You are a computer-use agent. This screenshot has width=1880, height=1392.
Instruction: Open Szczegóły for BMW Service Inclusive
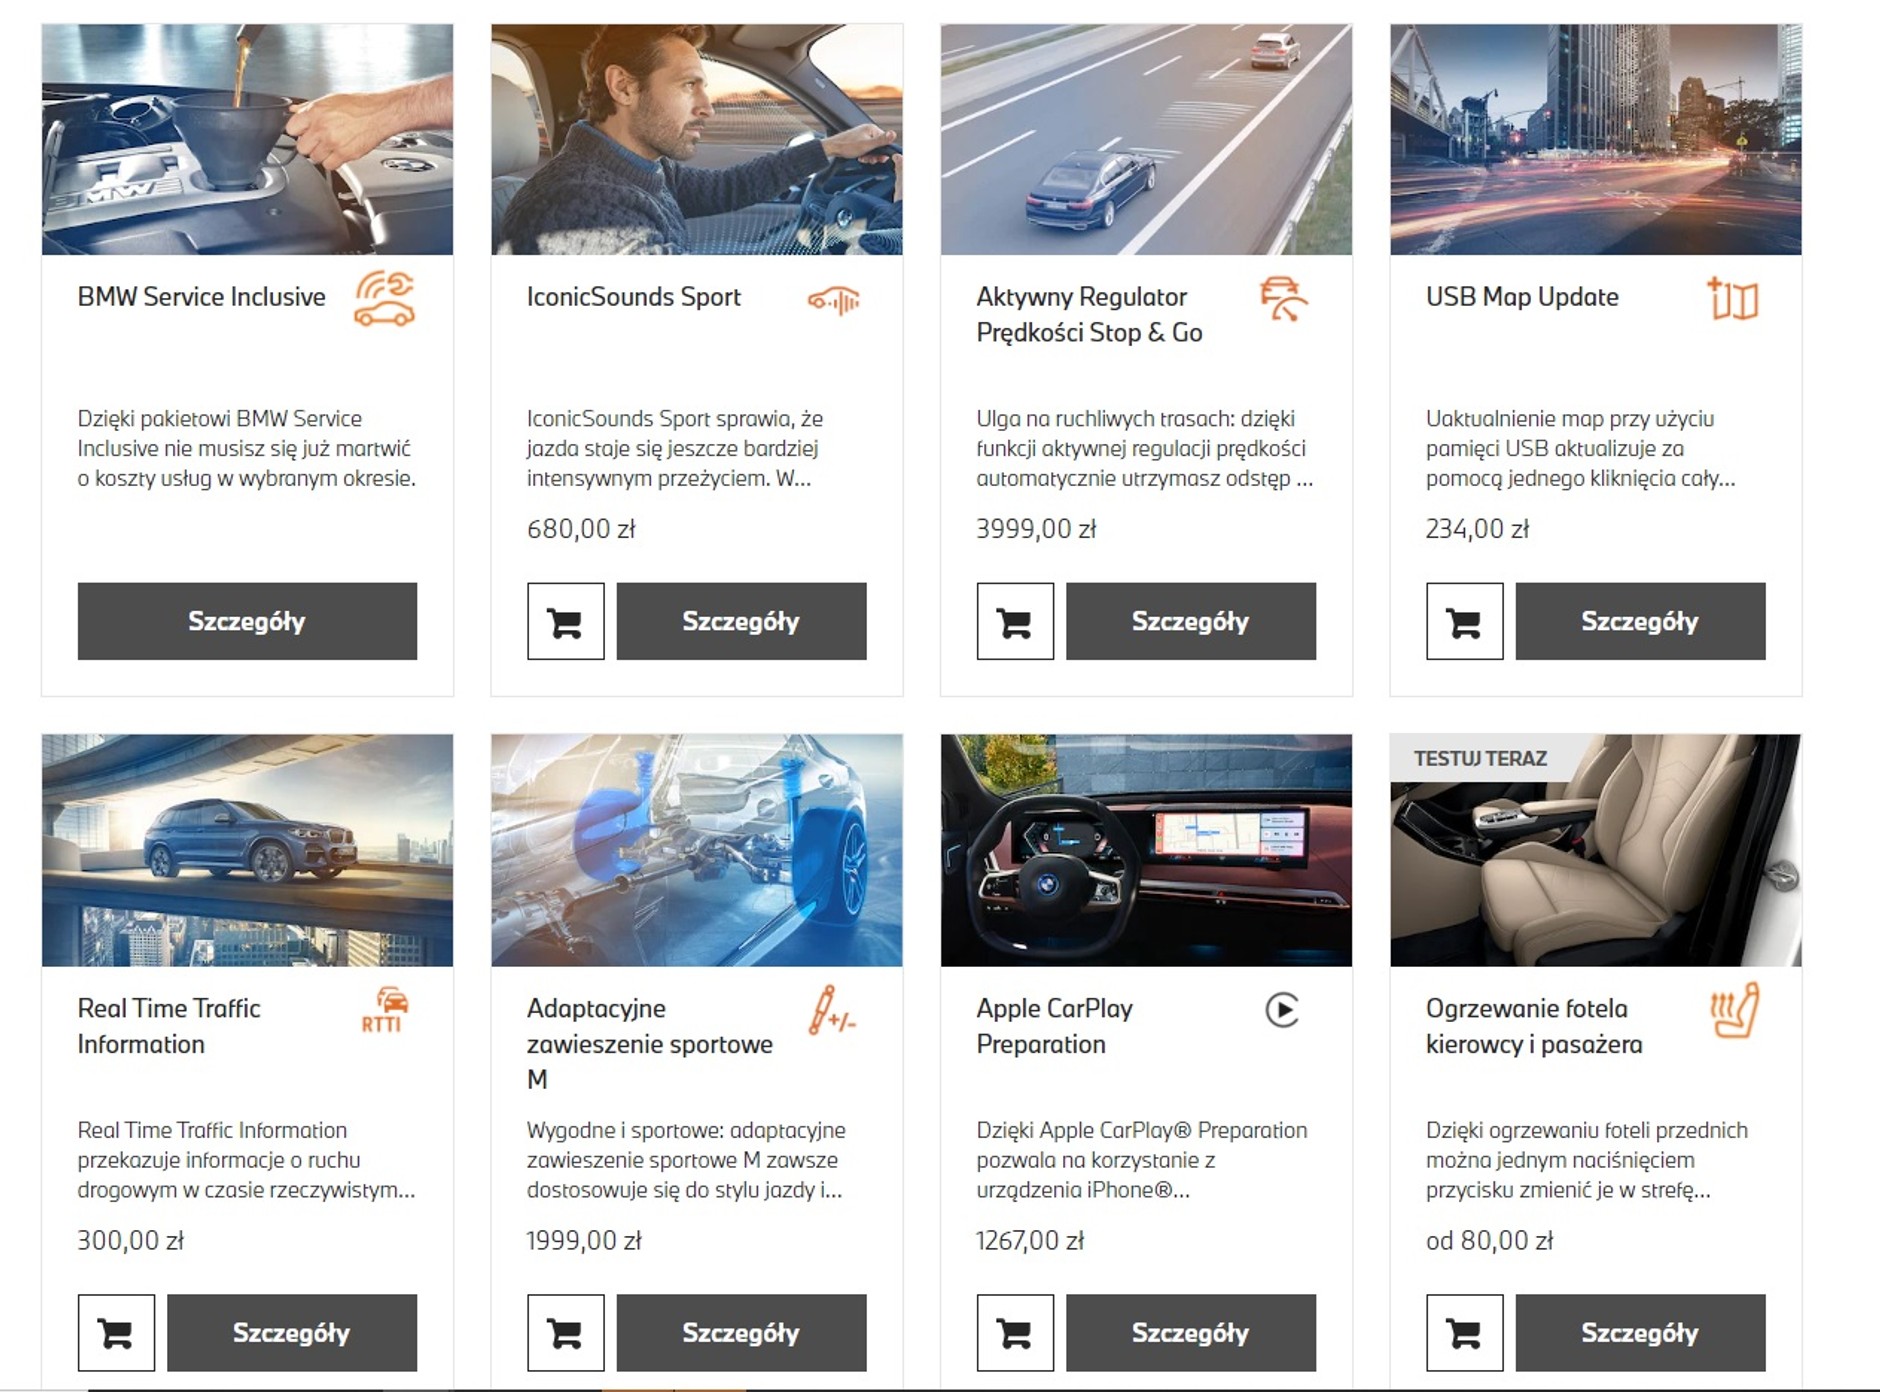tap(247, 621)
